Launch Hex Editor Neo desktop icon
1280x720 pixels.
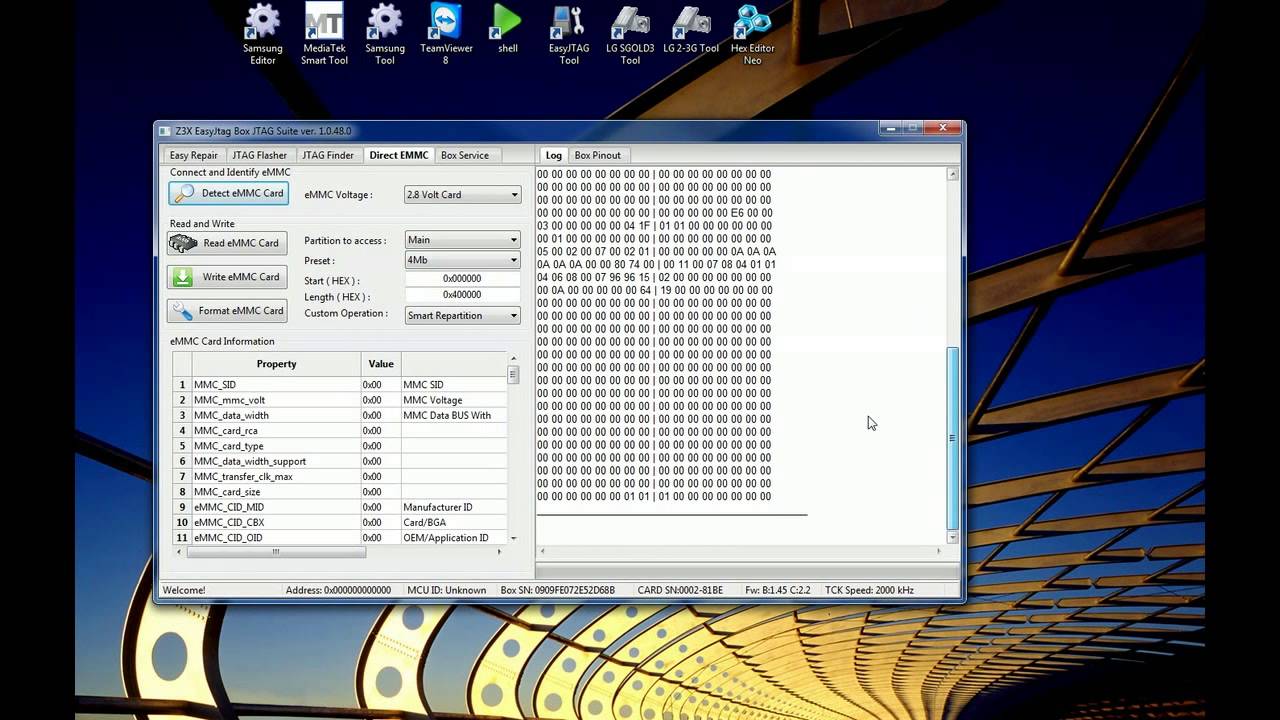753,34
